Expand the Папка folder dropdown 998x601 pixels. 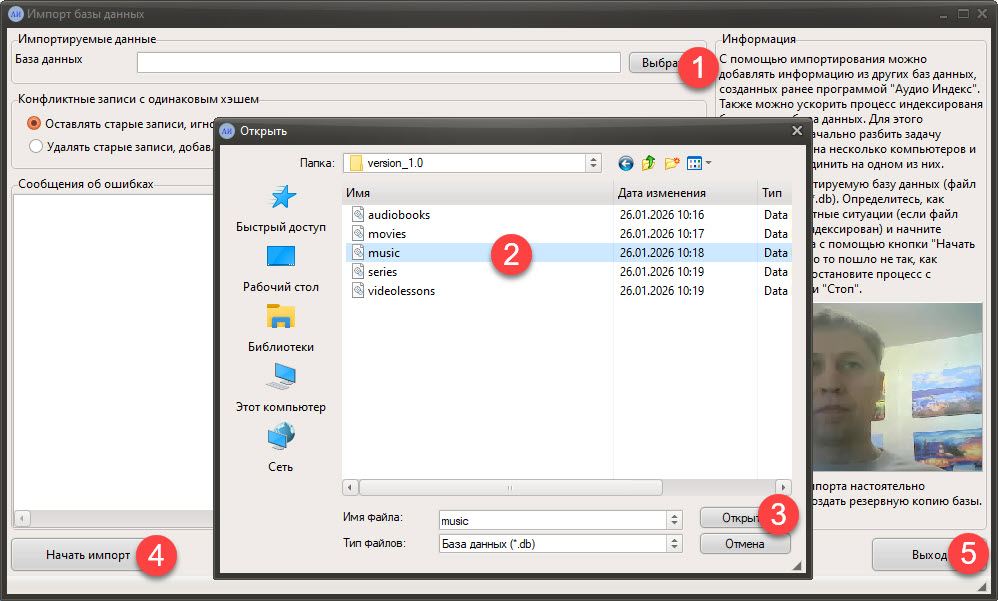(593, 163)
